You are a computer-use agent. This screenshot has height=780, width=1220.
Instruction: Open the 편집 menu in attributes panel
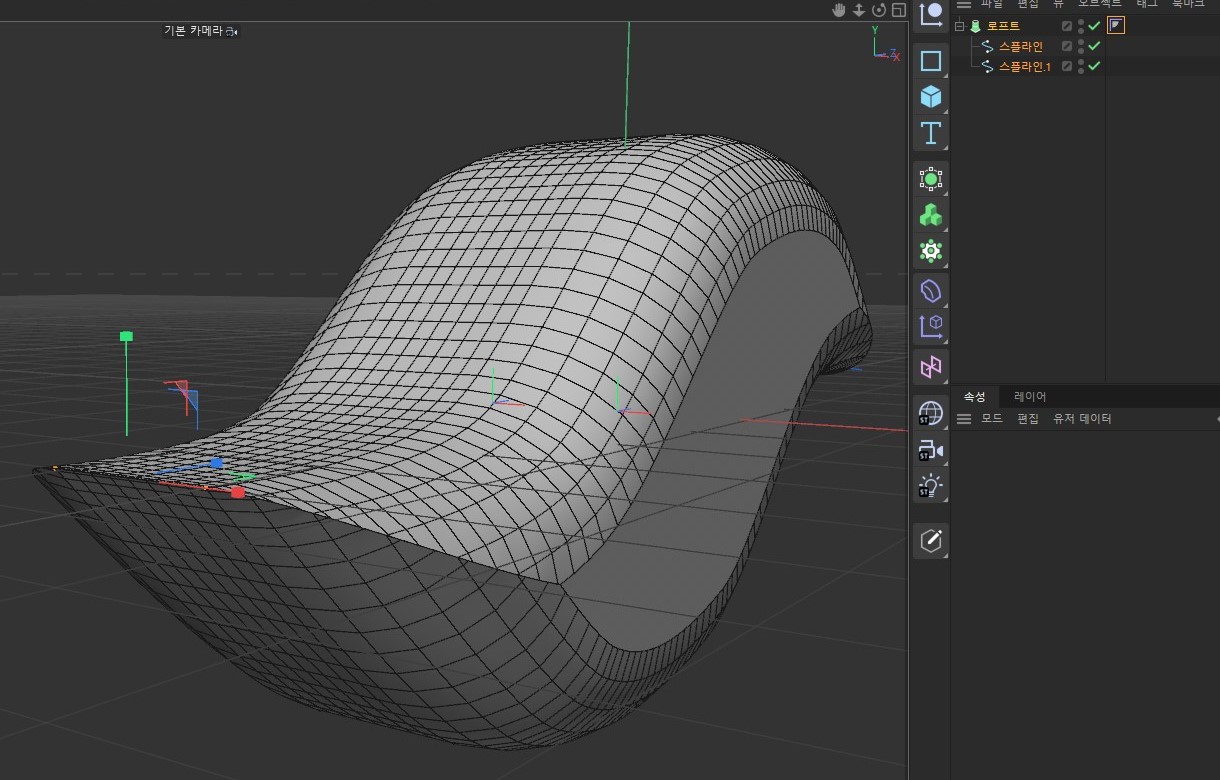(x=1028, y=419)
